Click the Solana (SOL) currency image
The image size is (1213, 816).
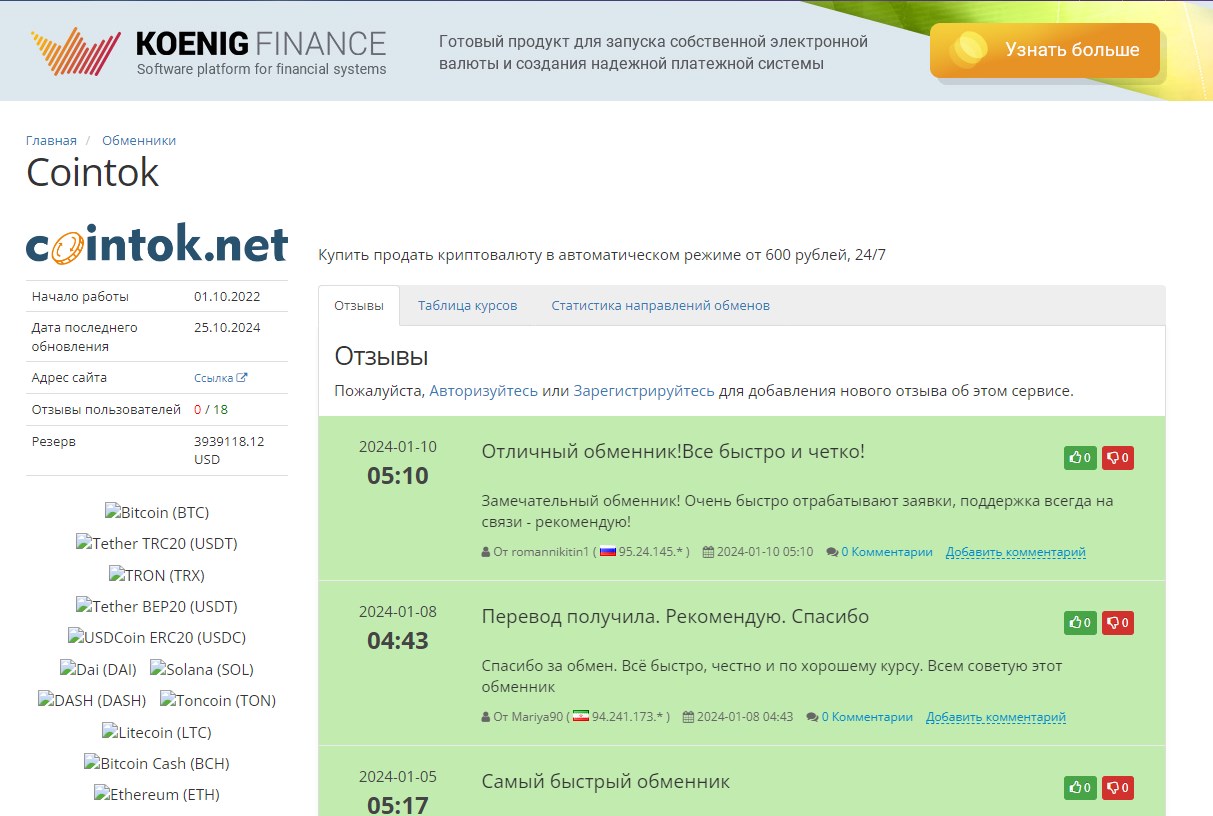tap(202, 669)
